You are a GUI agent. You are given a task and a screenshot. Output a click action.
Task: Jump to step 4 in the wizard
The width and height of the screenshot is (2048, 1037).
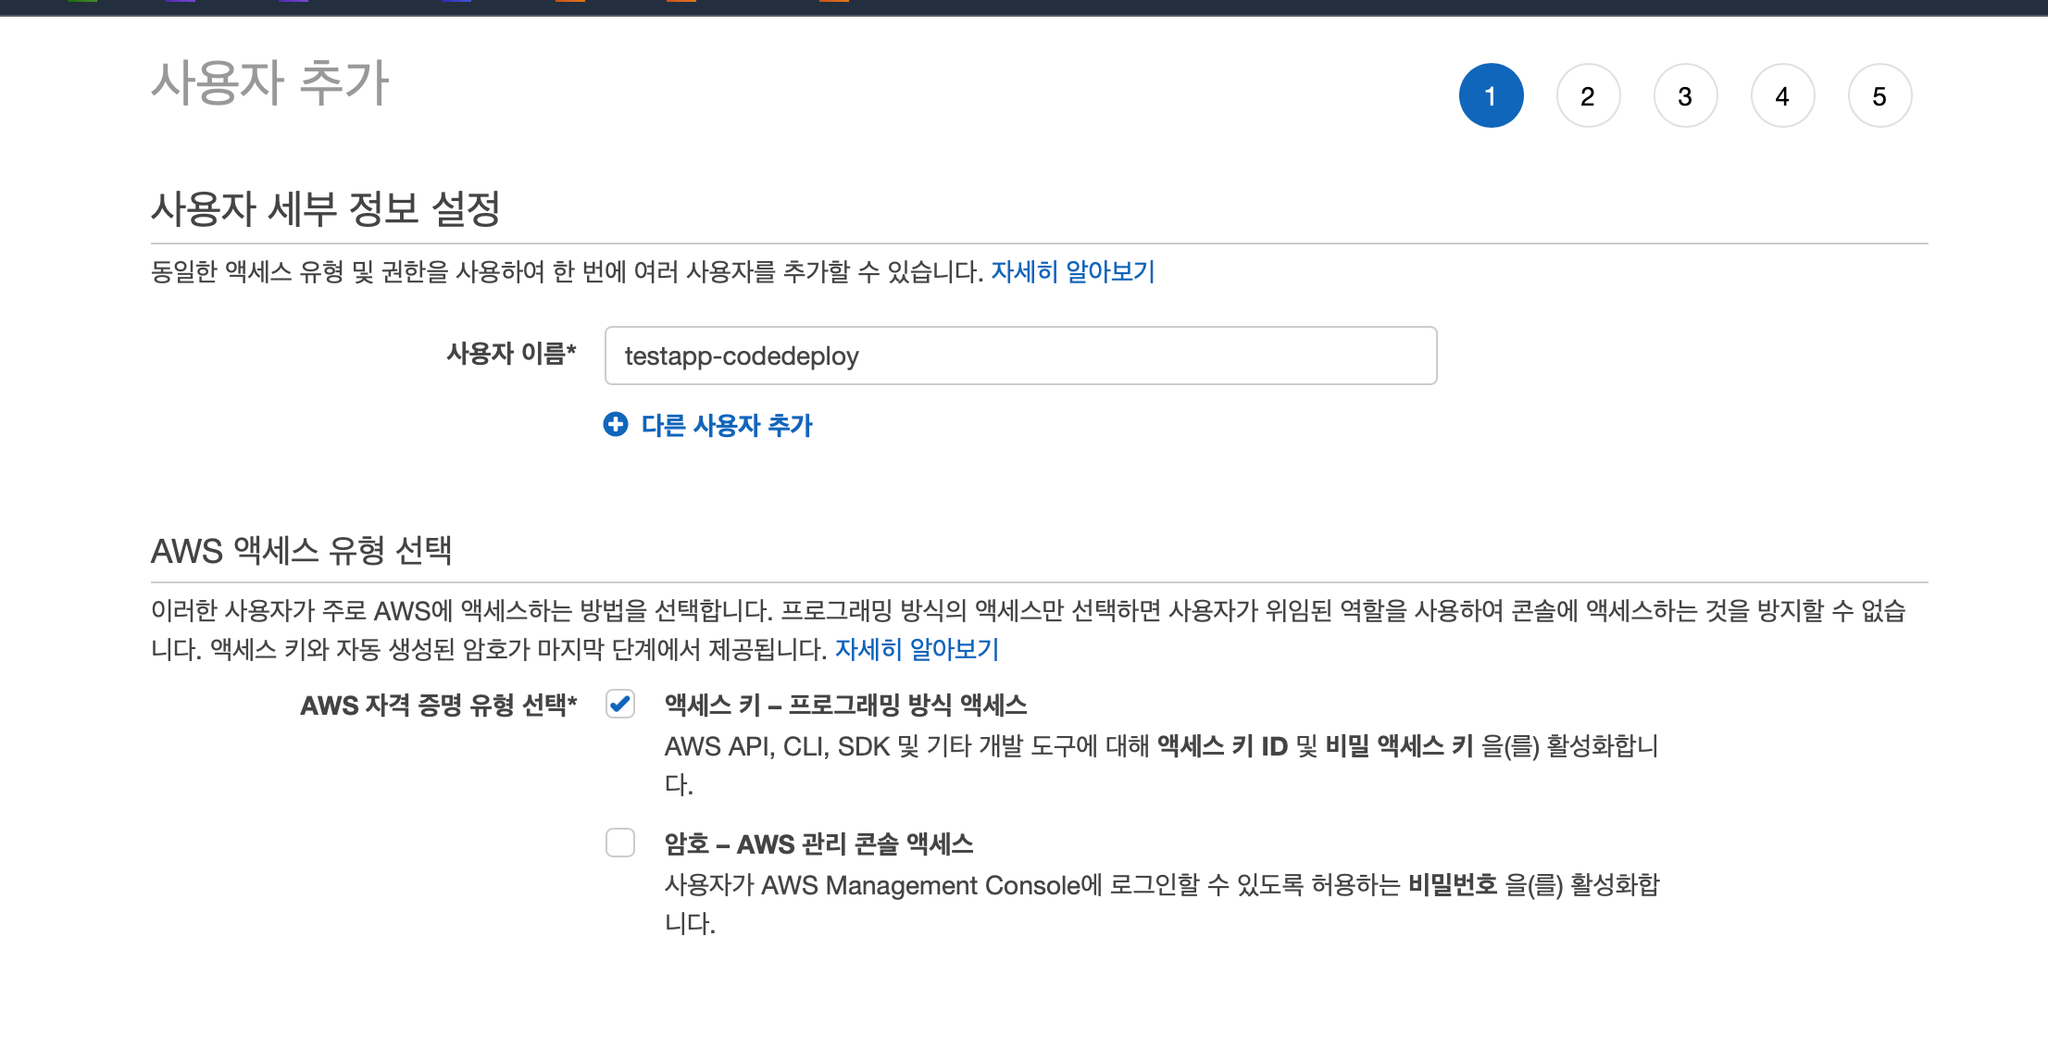click(1782, 96)
